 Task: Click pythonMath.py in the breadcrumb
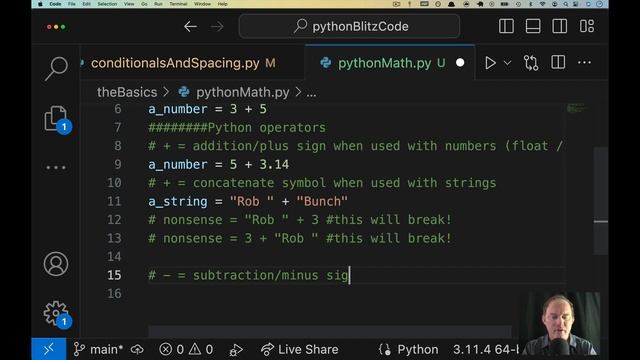[242, 92]
